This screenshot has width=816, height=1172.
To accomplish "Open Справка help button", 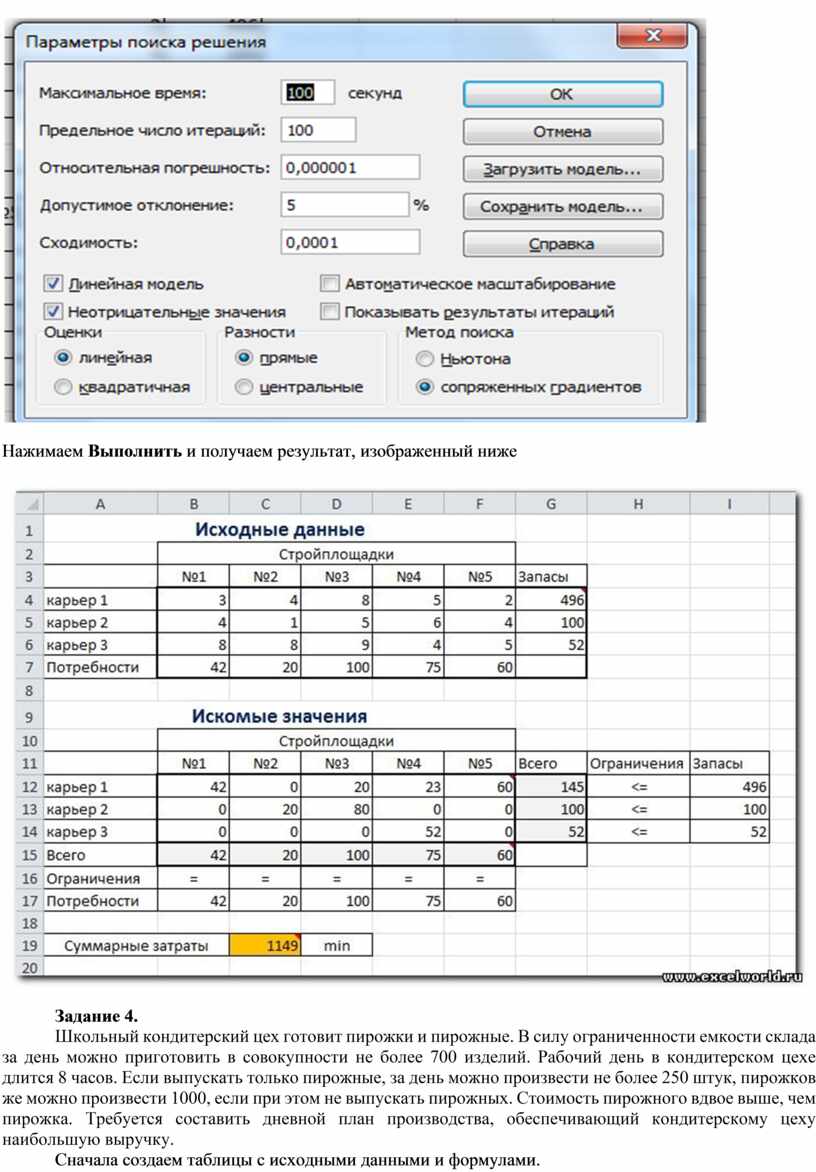I will click(x=562, y=244).
